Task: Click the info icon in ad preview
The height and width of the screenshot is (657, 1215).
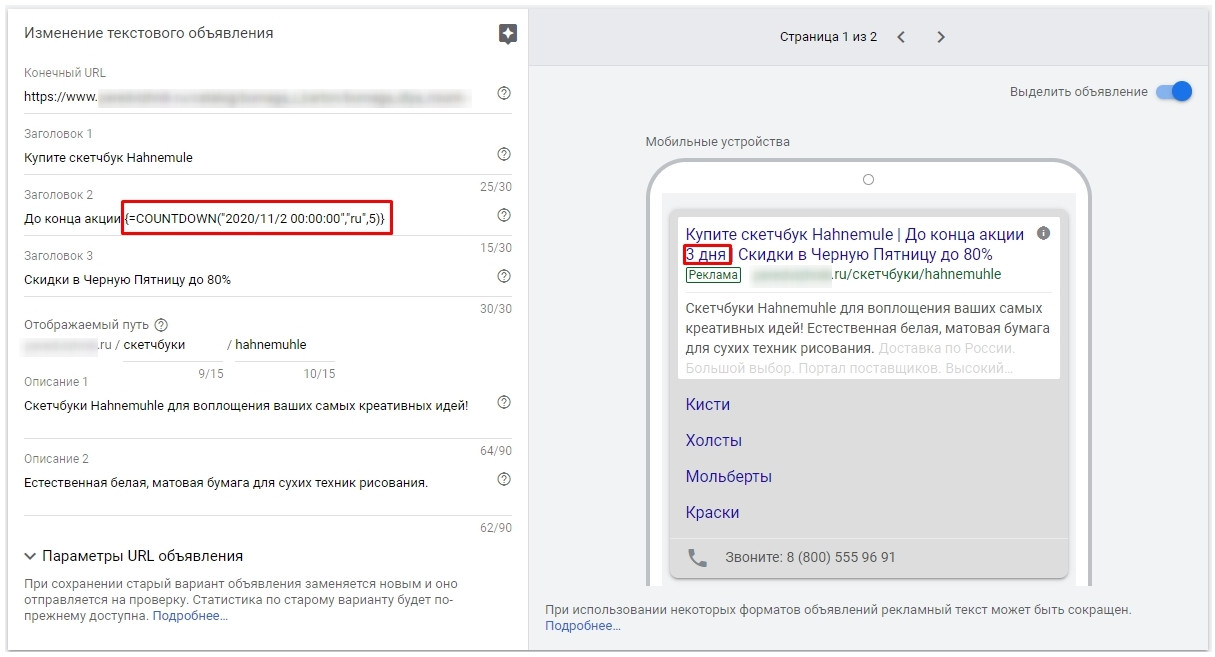Action: (1044, 233)
